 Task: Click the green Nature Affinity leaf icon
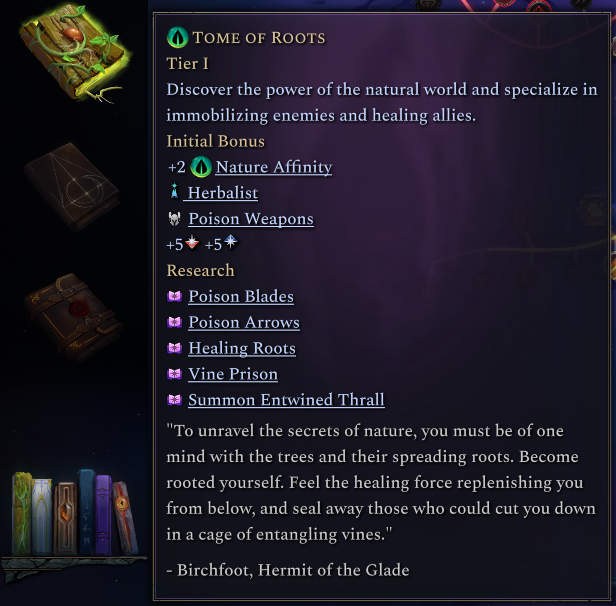click(x=201, y=167)
